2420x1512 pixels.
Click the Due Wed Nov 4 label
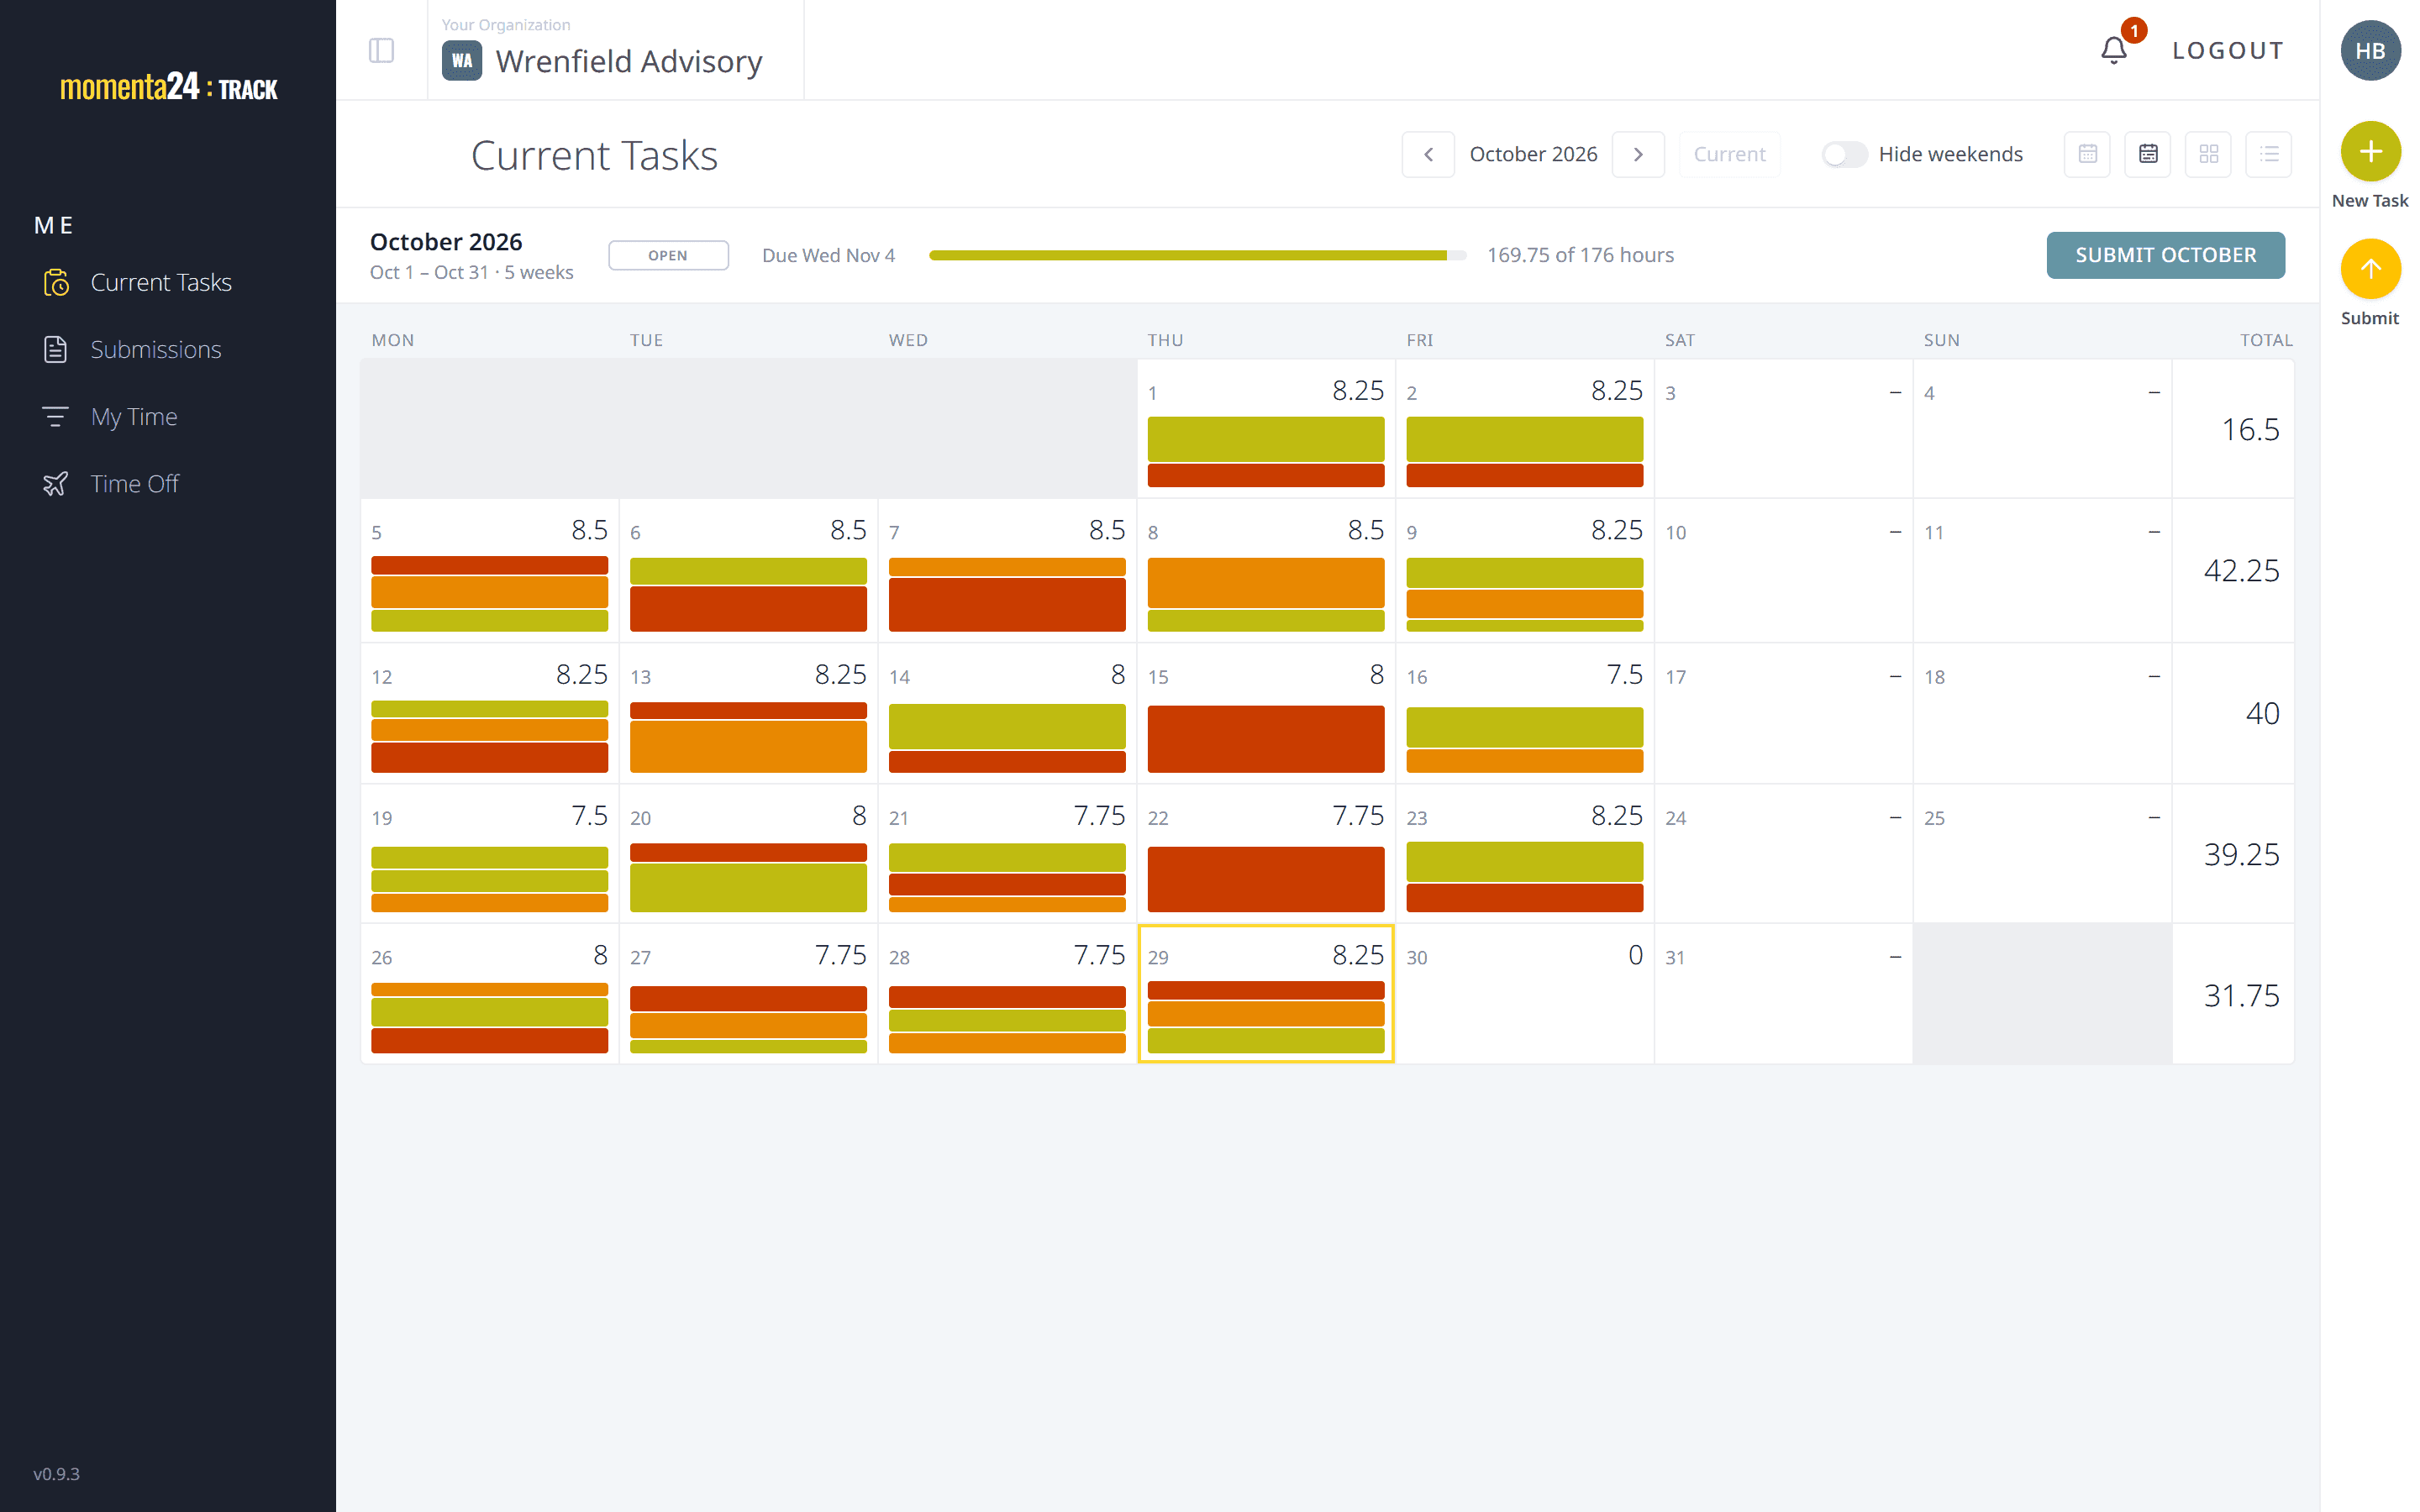pyautogui.click(x=828, y=255)
